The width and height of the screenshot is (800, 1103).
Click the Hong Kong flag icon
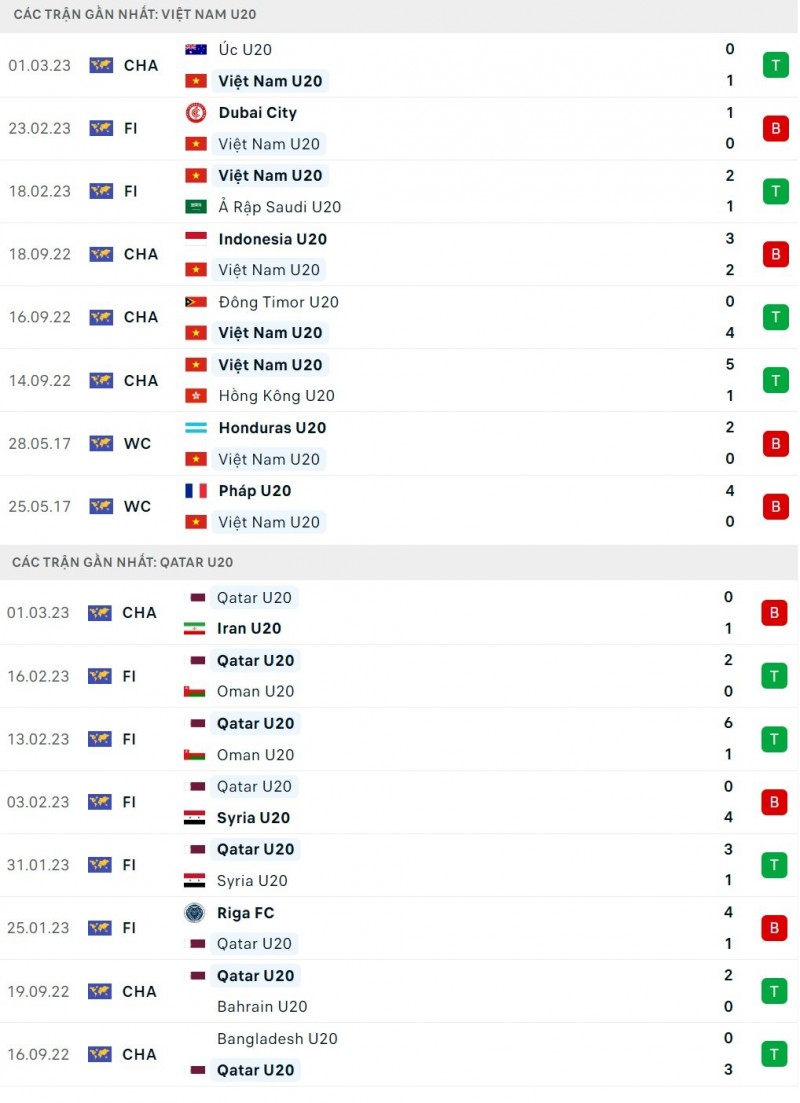pyautogui.click(x=196, y=396)
